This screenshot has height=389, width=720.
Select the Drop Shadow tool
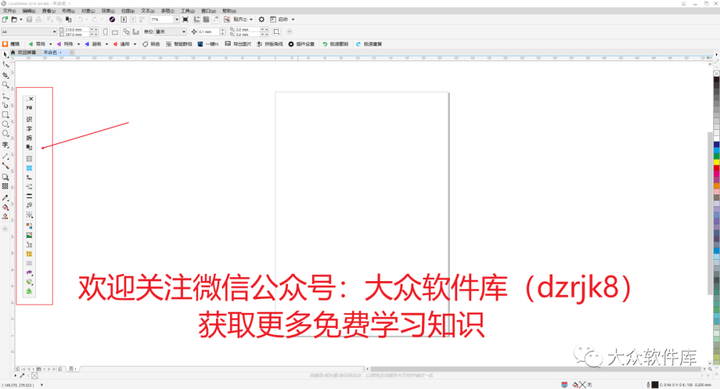tap(6, 177)
